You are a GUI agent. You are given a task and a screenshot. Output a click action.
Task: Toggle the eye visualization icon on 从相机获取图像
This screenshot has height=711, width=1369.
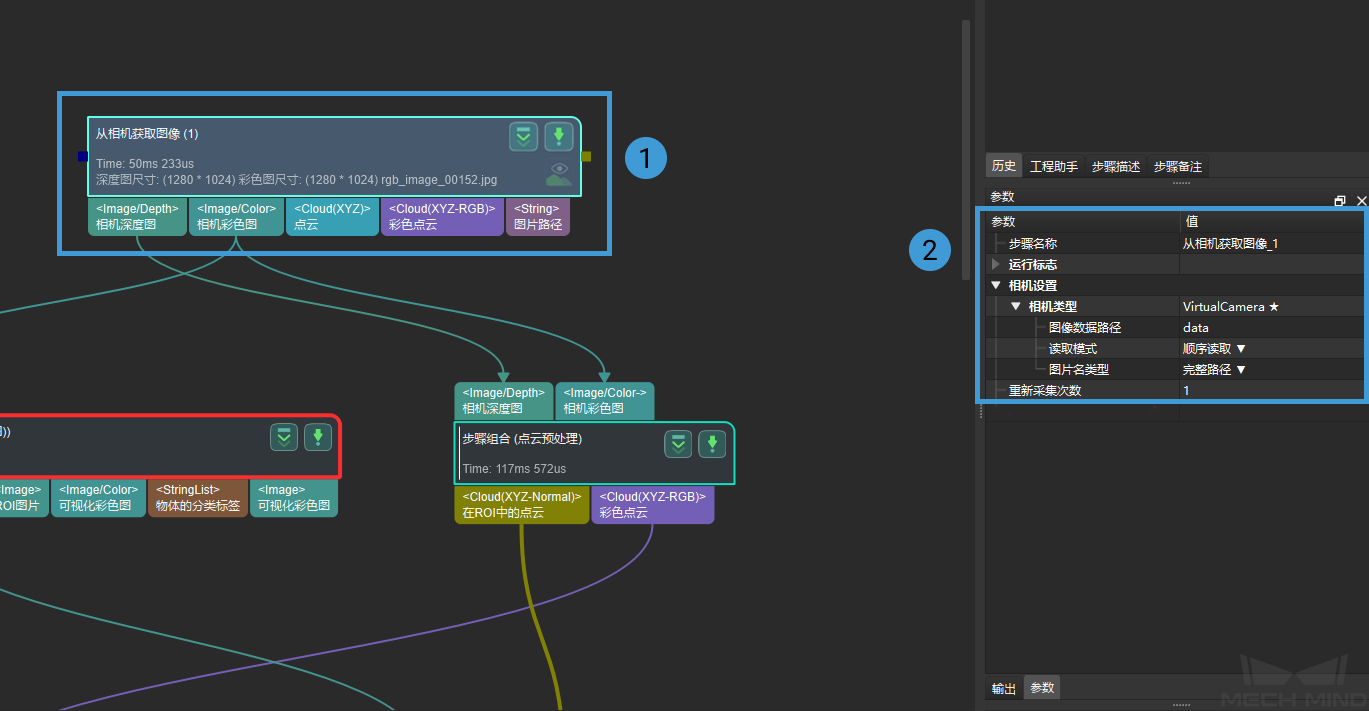(x=559, y=173)
